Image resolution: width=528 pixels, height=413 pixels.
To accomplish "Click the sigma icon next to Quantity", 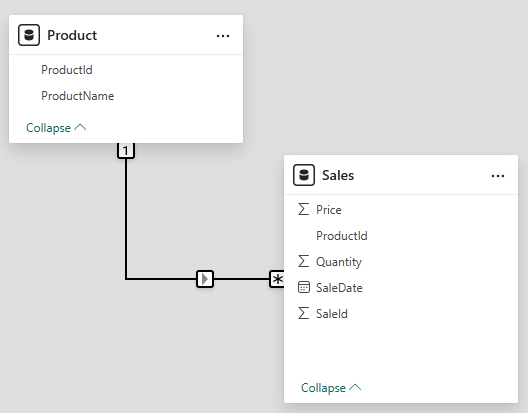I will point(303,261).
